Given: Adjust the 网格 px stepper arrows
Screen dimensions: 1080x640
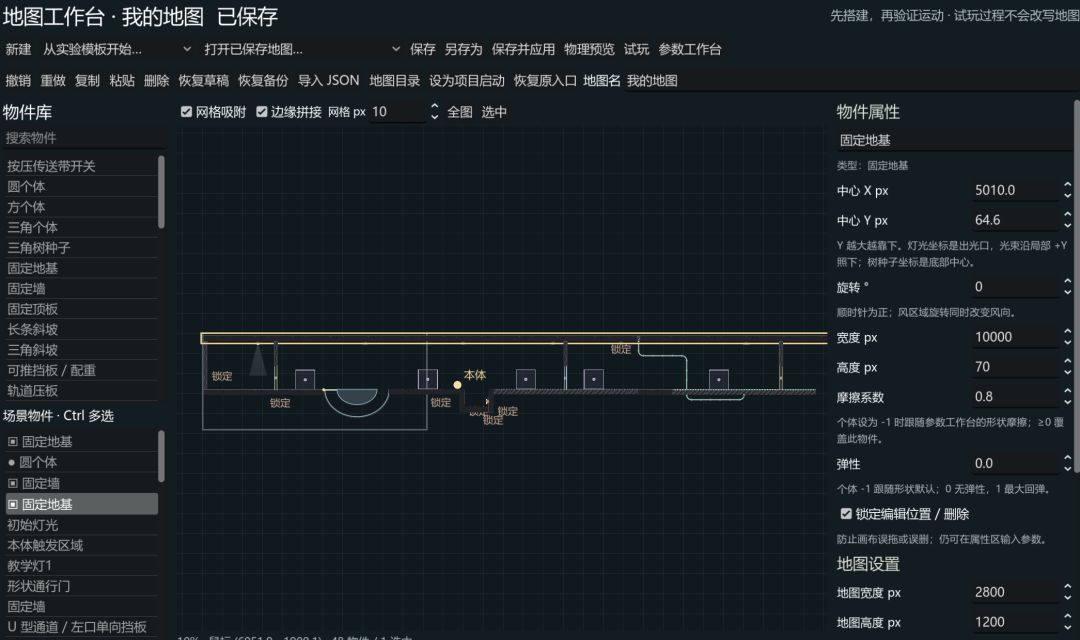Looking at the screenshot, I should pos(434,112).
